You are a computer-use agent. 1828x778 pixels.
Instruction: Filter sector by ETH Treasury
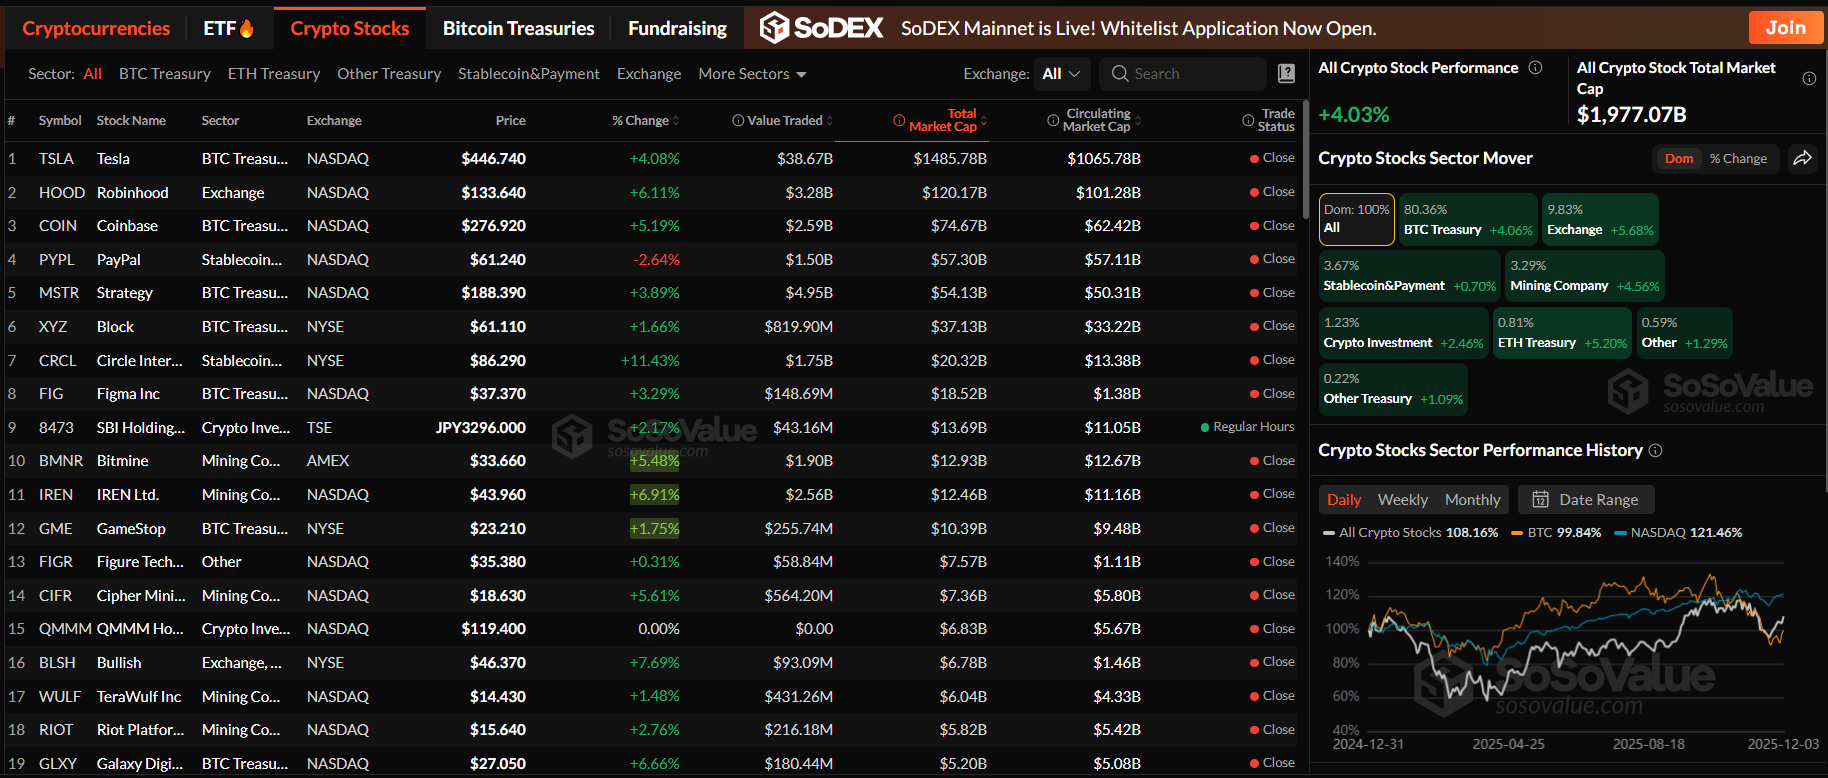pyautogui.click(x=274, y=74)
